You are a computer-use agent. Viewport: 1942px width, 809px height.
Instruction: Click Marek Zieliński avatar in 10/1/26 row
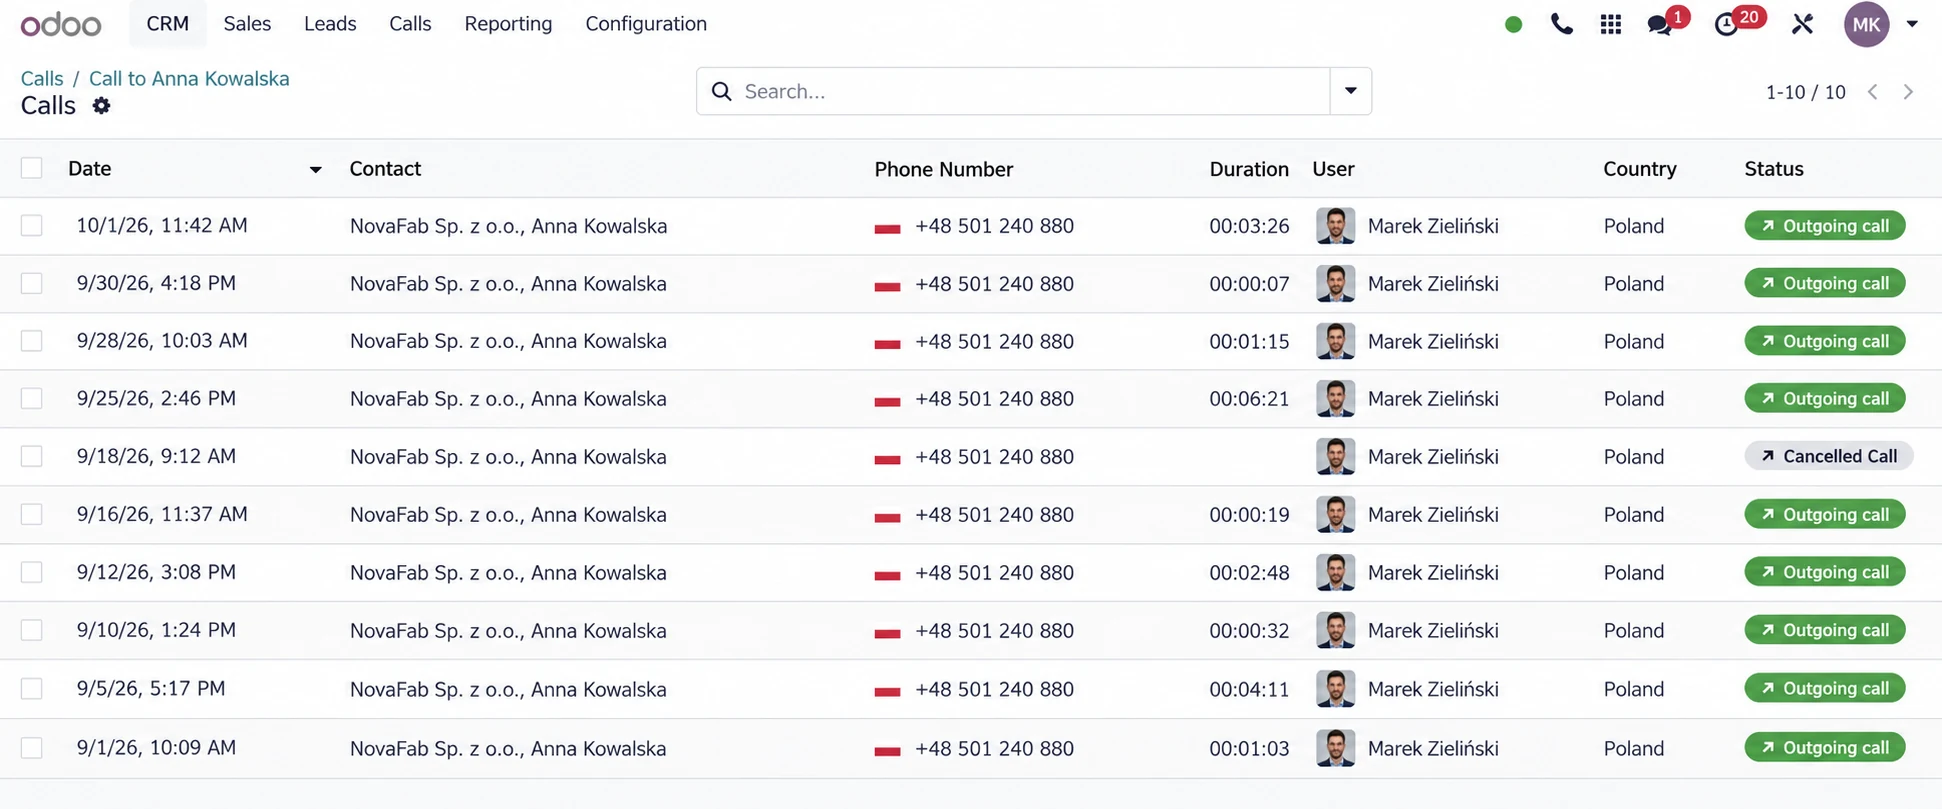coord(1335,226)
